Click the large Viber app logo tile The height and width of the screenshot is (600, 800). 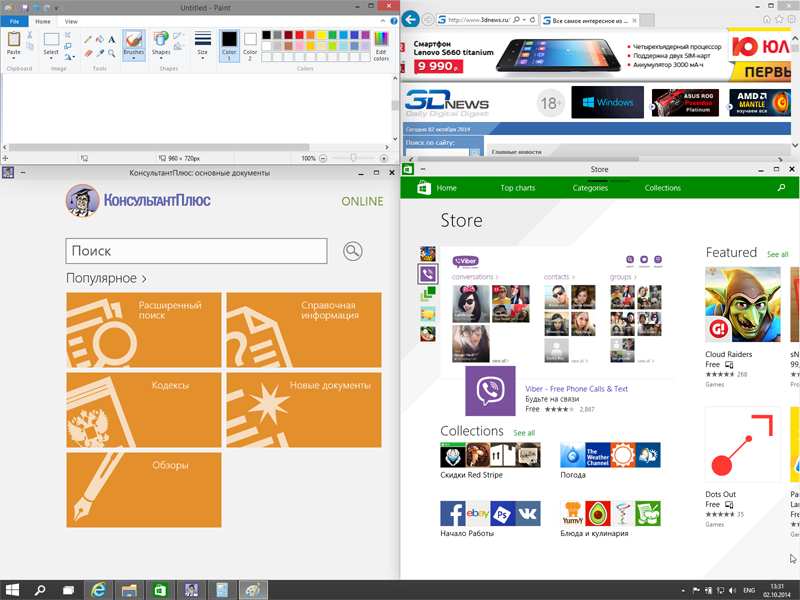click(x=490, y=391)
